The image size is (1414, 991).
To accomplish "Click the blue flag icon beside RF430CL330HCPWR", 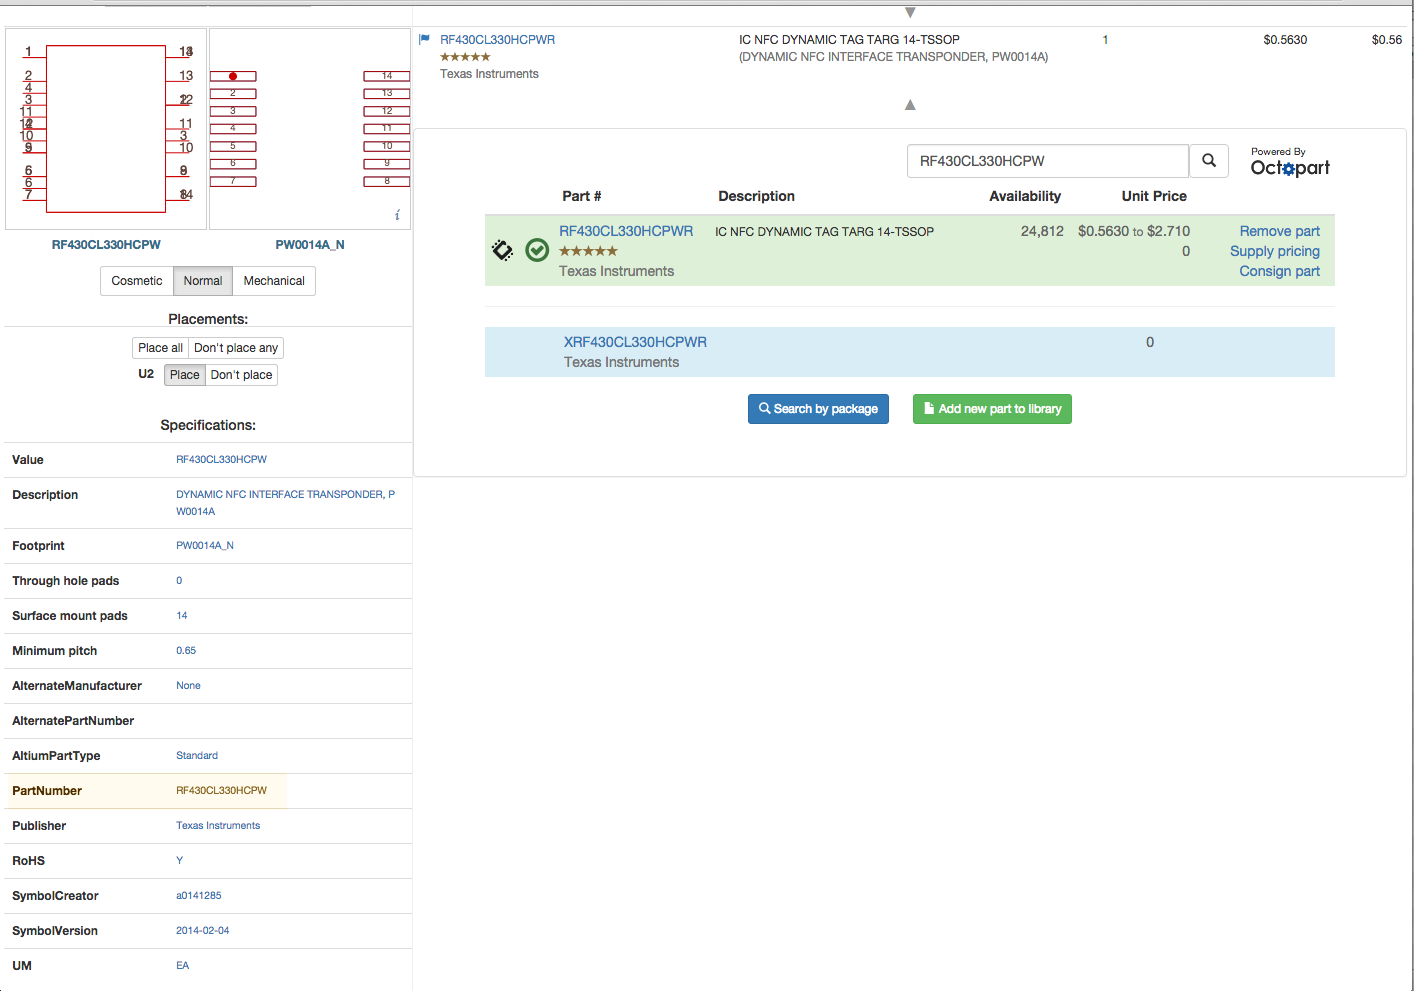I will (424, 39).
